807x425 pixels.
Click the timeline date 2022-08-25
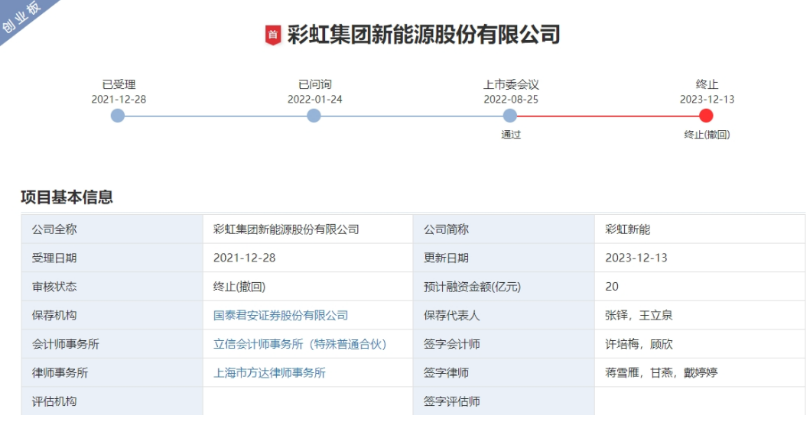pyautogui.click(x=511, y=99)
